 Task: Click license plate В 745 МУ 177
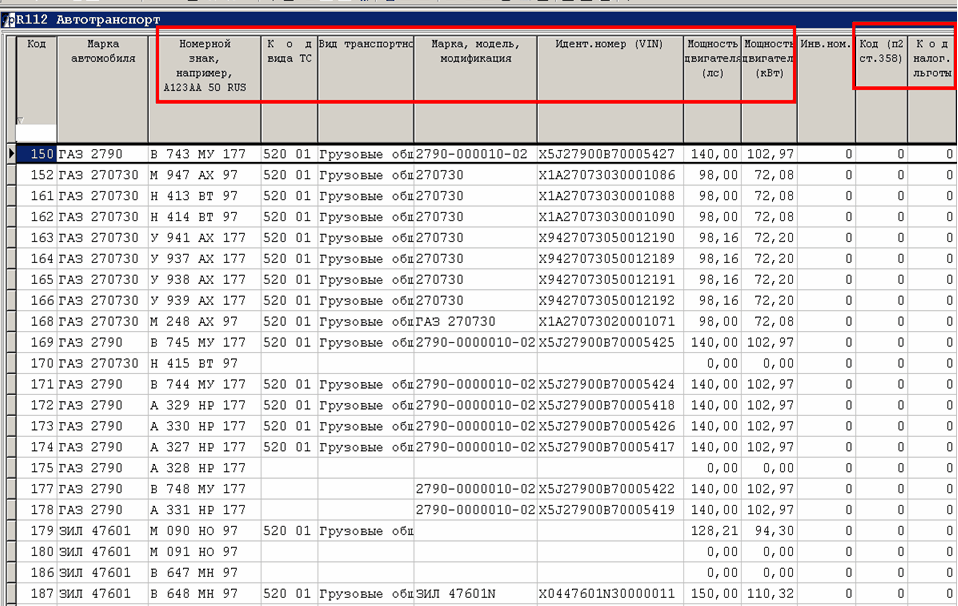(x=198, y=343)
